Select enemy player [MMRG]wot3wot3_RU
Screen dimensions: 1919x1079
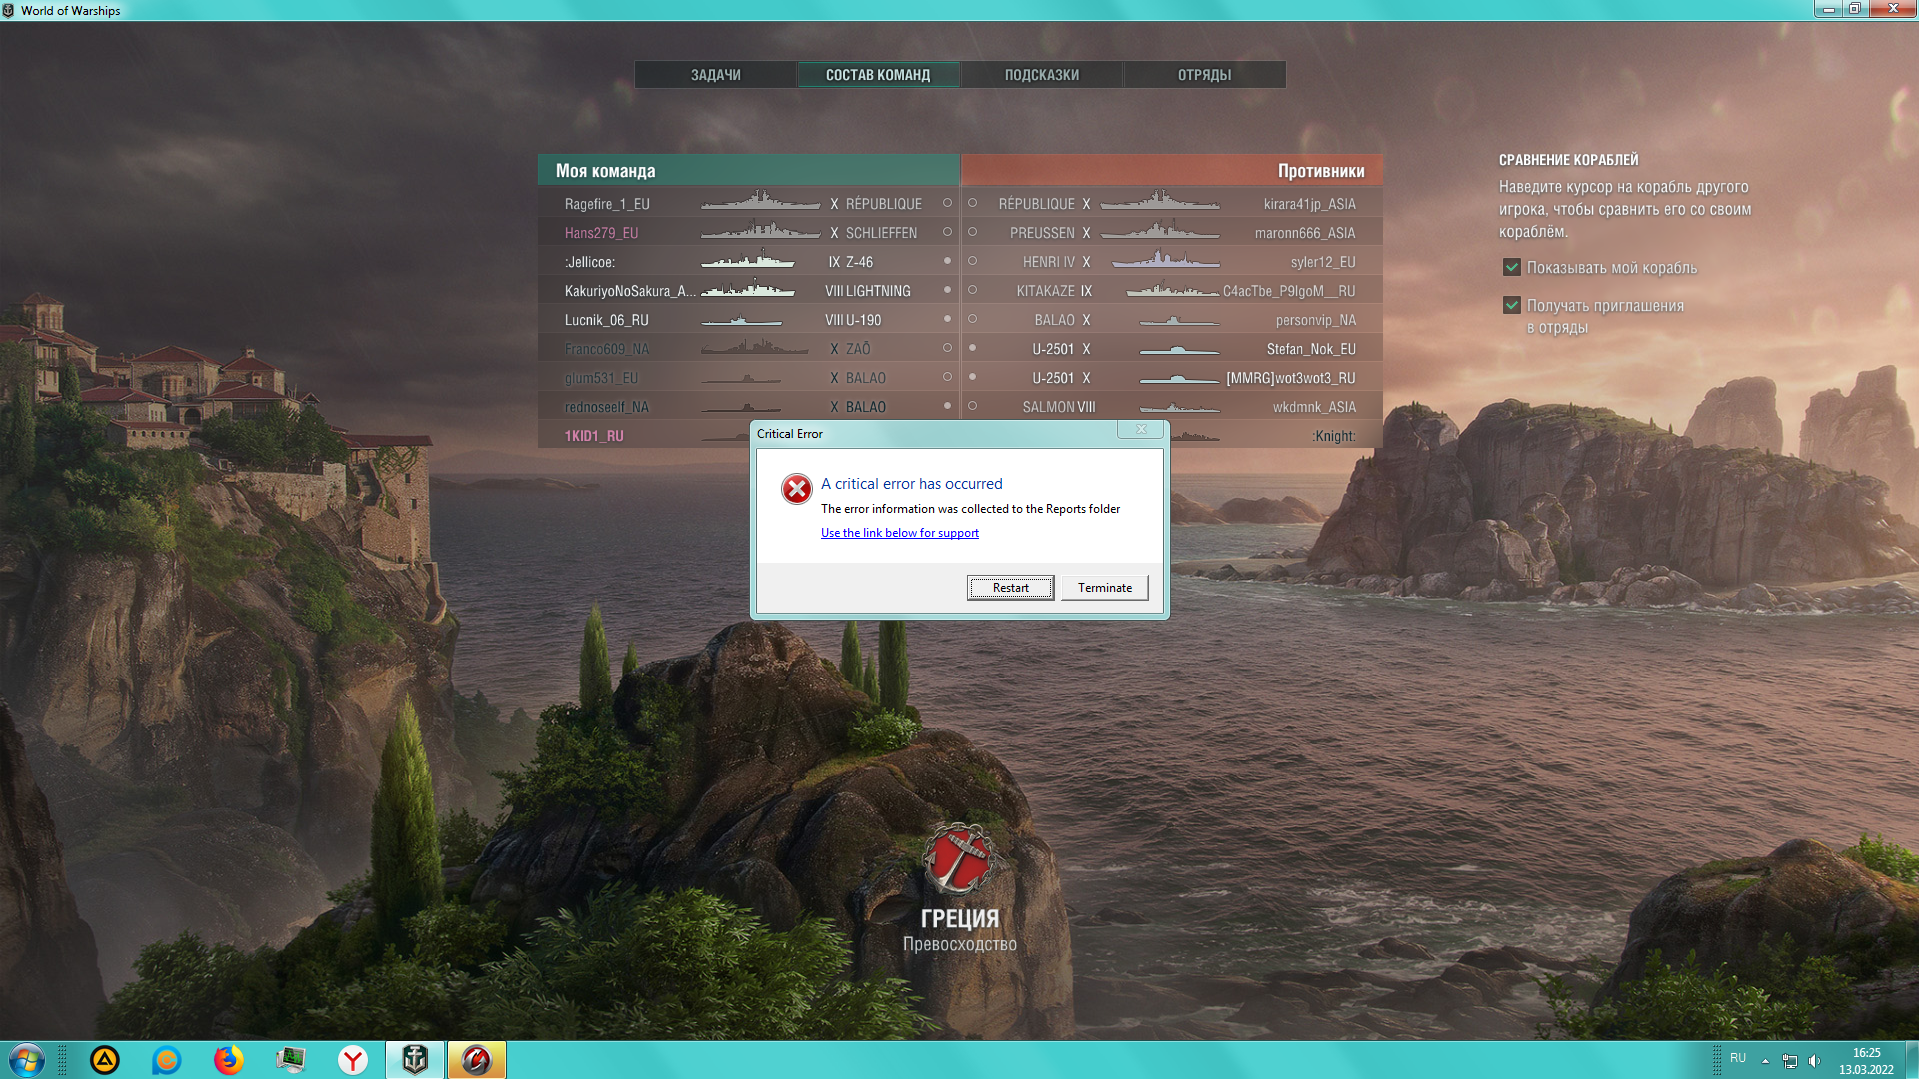[x=1291, y=378]
